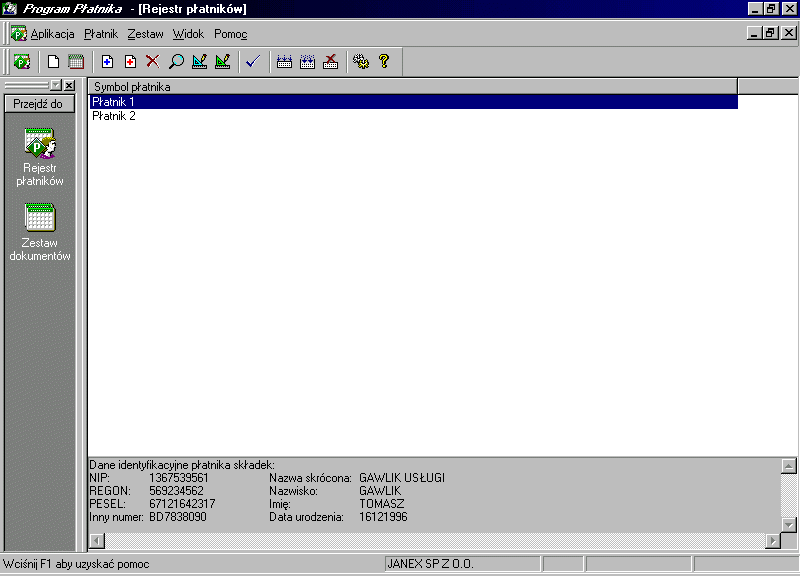
Task: Click the first name value TOMASZ
Action: (x=382, y=504)
